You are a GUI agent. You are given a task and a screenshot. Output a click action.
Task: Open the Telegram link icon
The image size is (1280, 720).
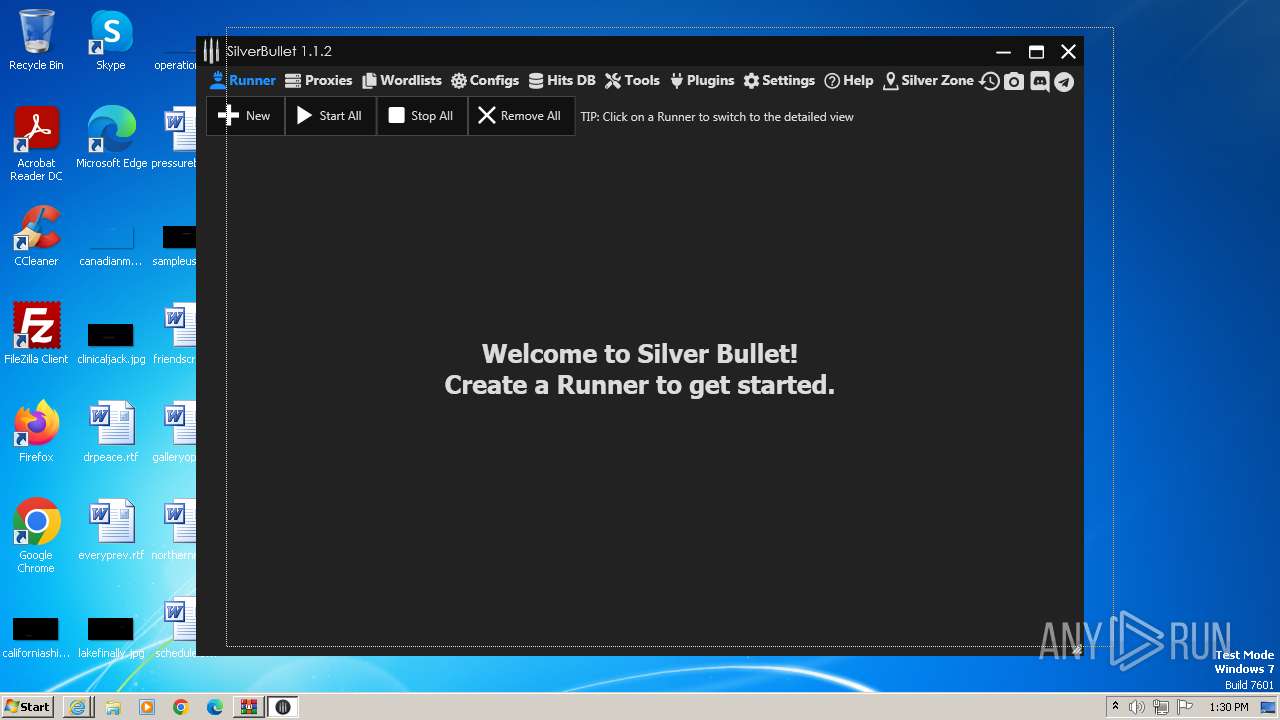tap(1064, 82)
